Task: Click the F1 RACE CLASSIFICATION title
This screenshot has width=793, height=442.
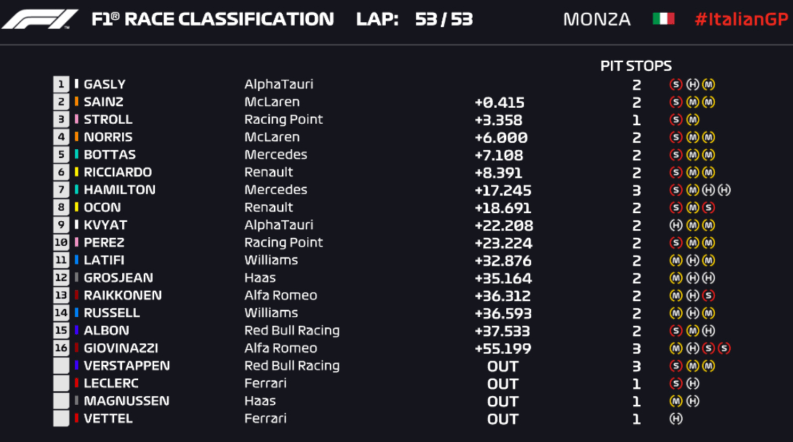Action: click(212, 19)
